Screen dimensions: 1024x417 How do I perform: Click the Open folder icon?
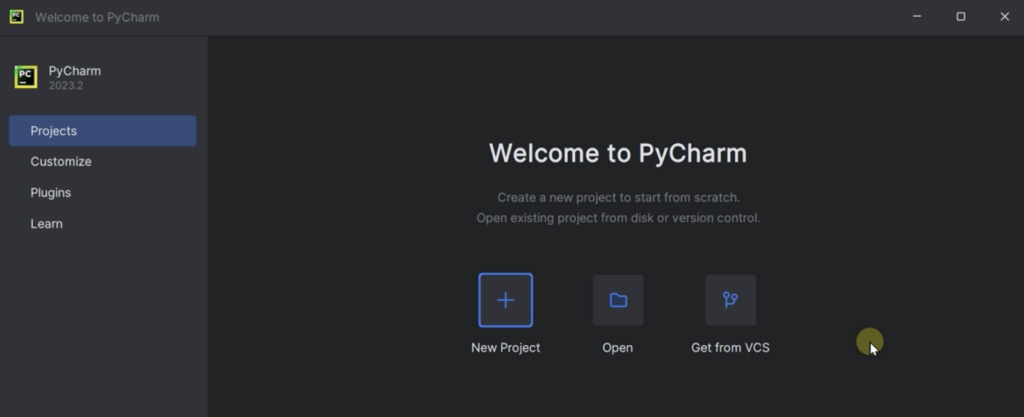coord(618,300)
